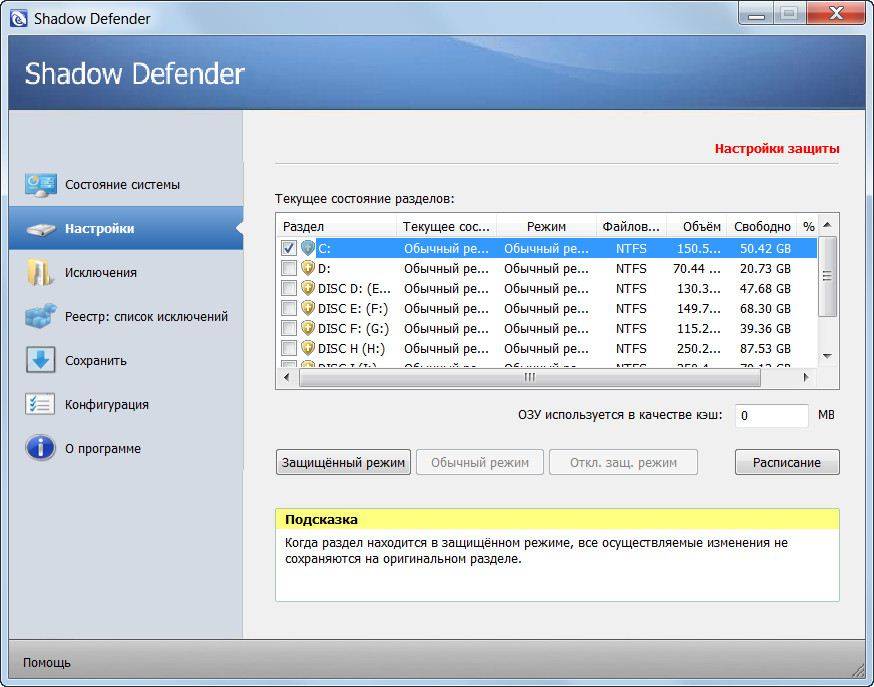Click the 68.30 GB free space cell
This screenshot has width=874, height=687.
click(765, 309)
